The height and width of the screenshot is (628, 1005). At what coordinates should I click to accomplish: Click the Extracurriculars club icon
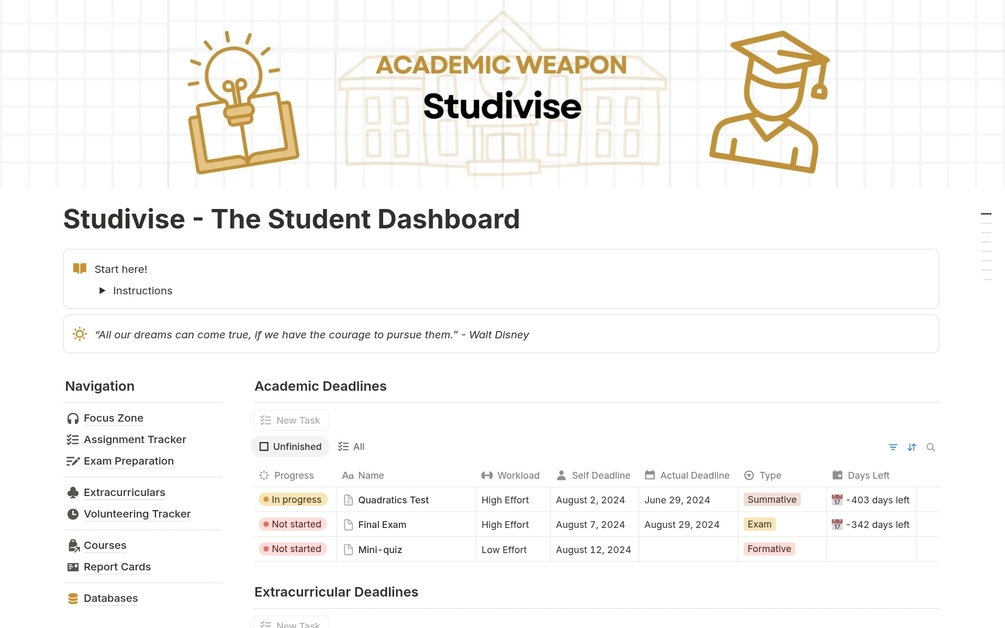coord(72,493)
